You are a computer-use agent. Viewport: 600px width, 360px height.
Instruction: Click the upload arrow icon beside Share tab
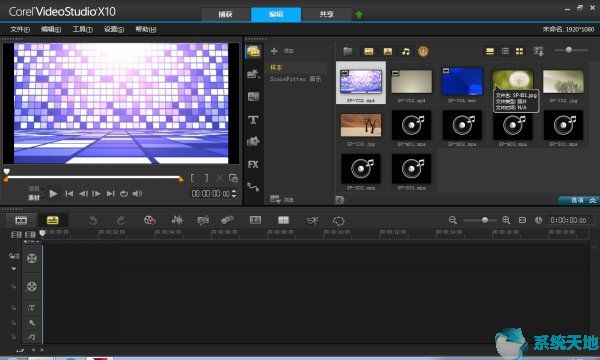tap(359, 15)
